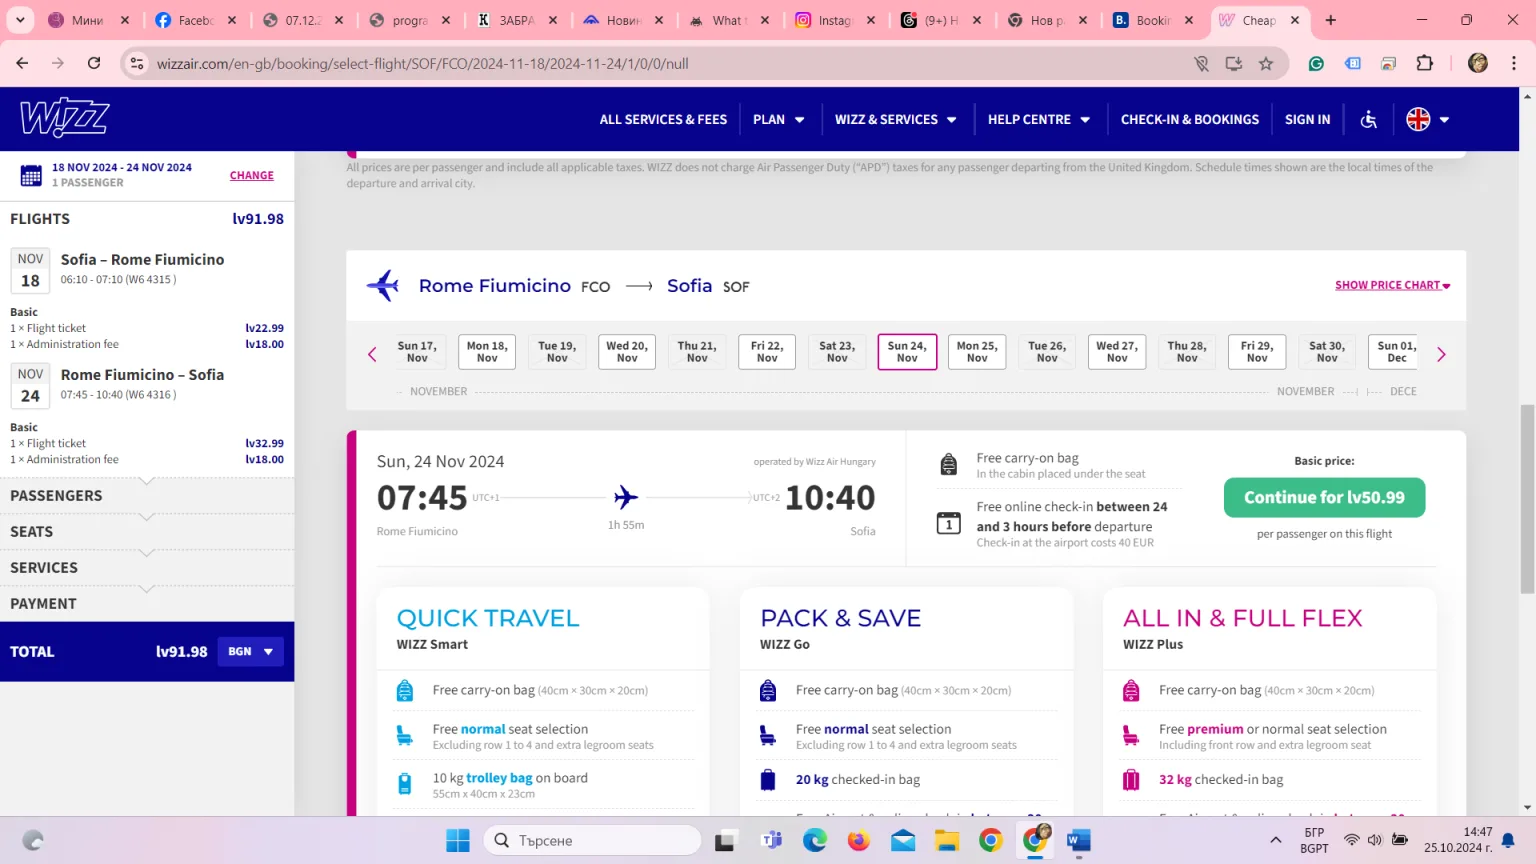Open Task View from the taskbar
The height and width of the screenshot is (864, 1536).
tap(726, 841)
